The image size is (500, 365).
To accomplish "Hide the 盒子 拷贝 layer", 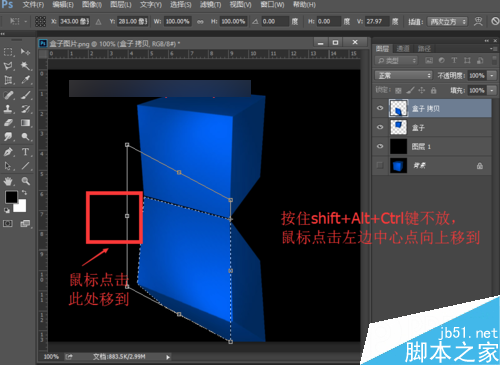I will click(380, 108).
